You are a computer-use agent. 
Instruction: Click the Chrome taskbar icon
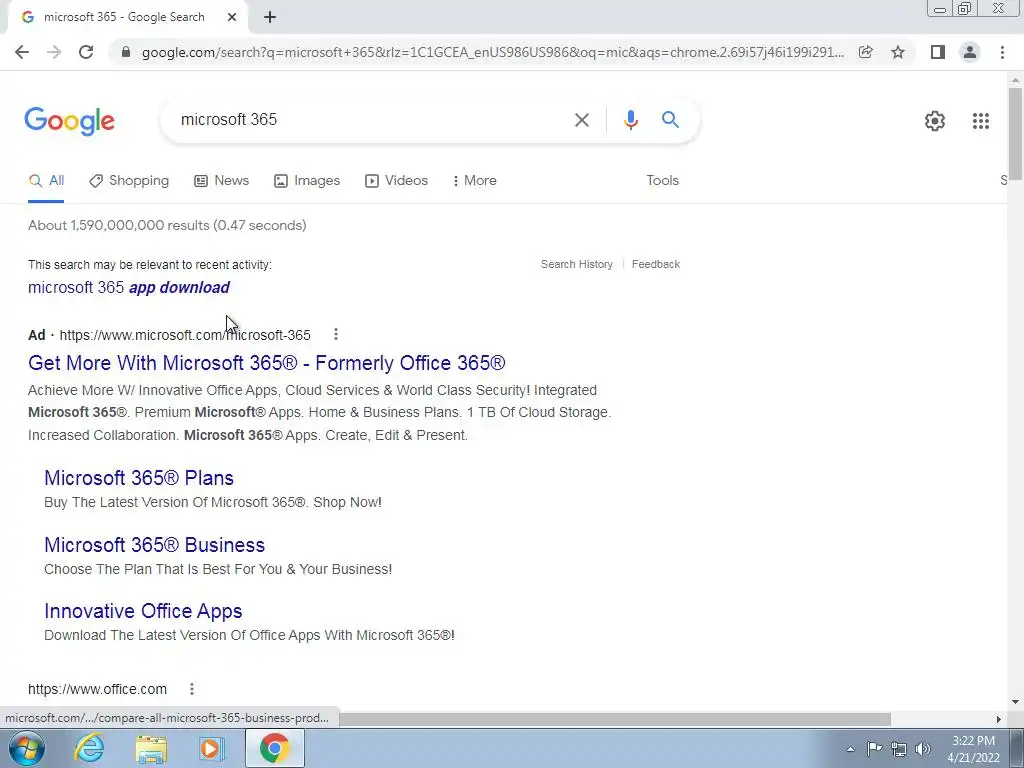(274, 748)
